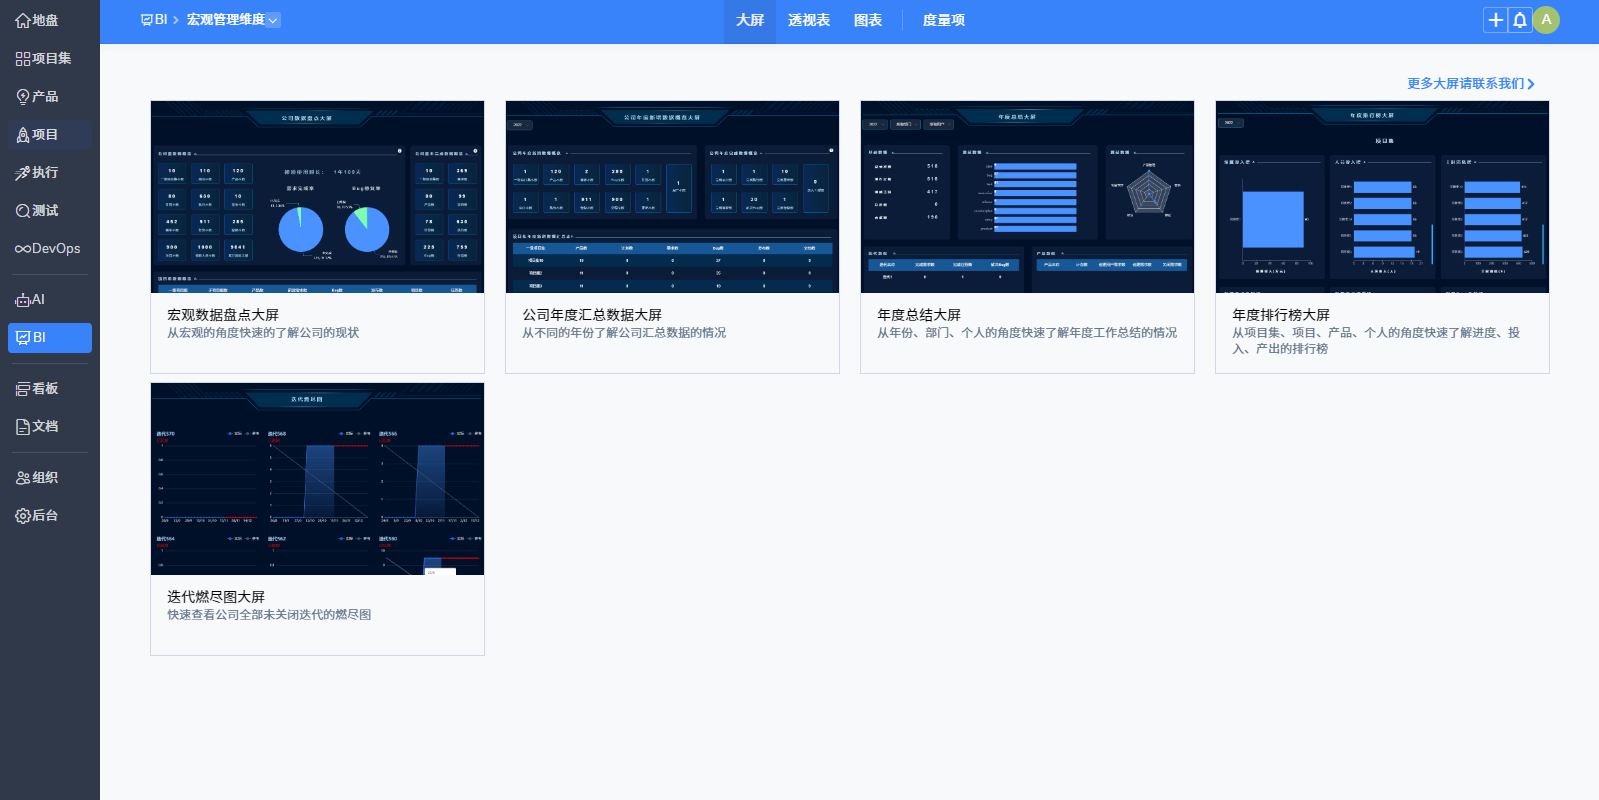
Task: Switch to the 图表 tab
Action: (x=867, y=20)
